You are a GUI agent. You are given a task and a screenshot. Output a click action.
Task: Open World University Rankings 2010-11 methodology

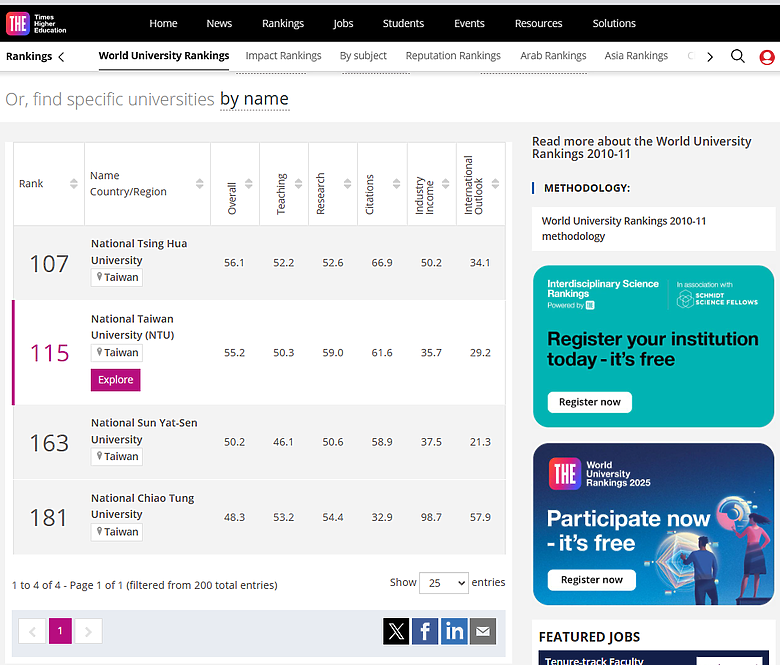coord(623,228)
